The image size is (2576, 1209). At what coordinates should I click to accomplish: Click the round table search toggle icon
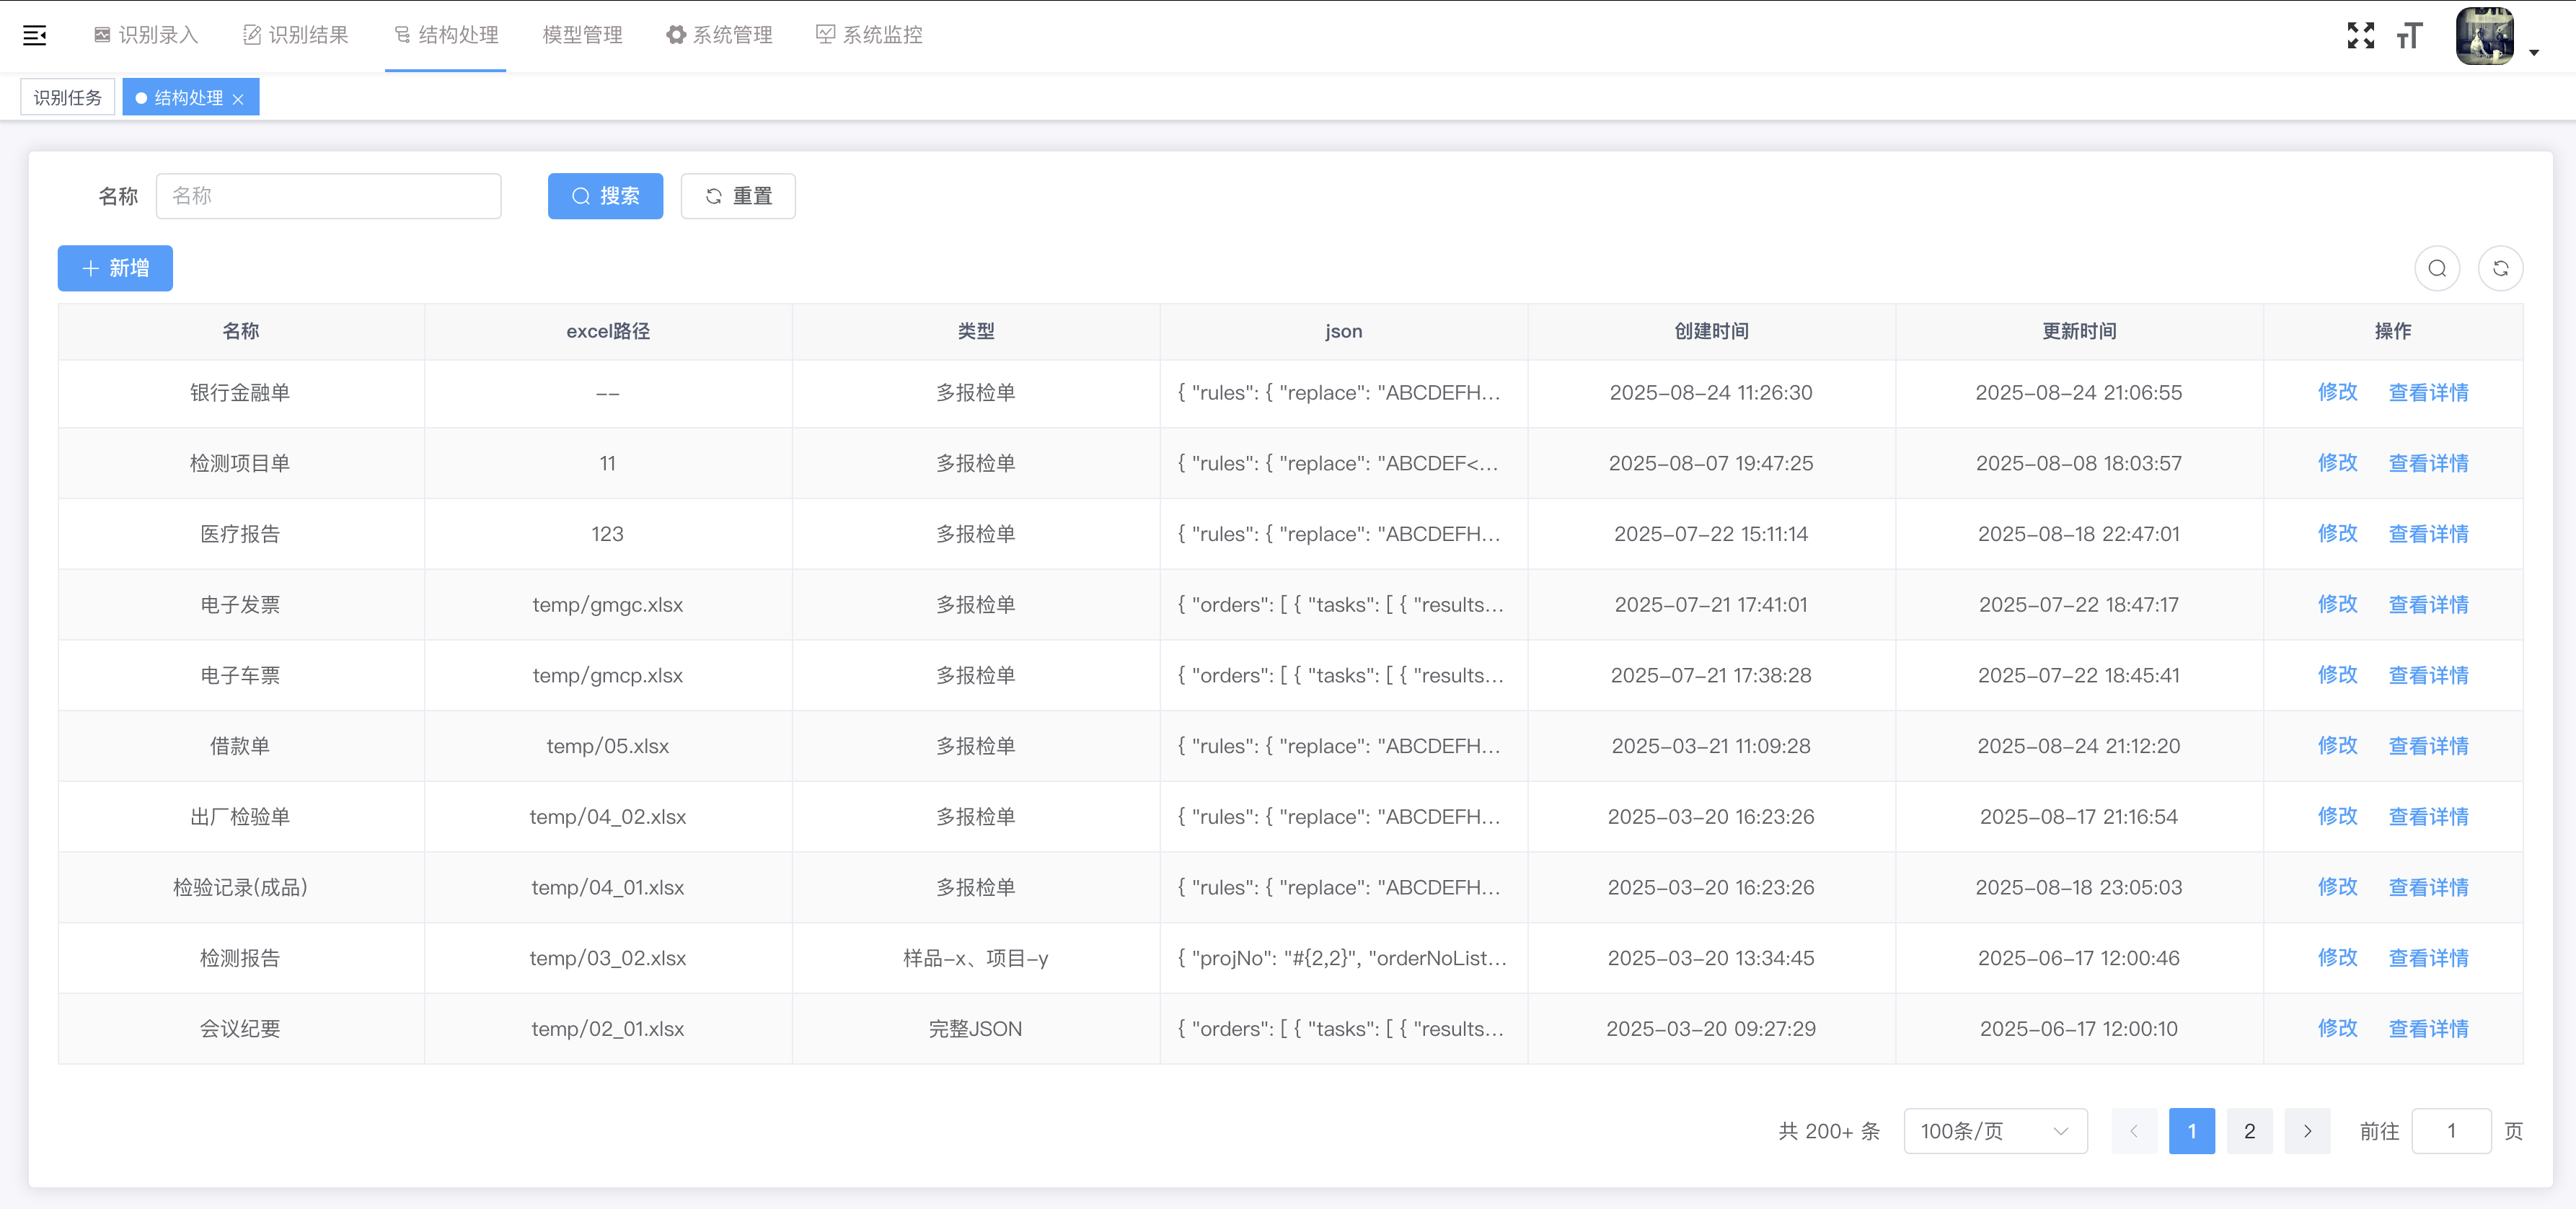pos(2437,268)
